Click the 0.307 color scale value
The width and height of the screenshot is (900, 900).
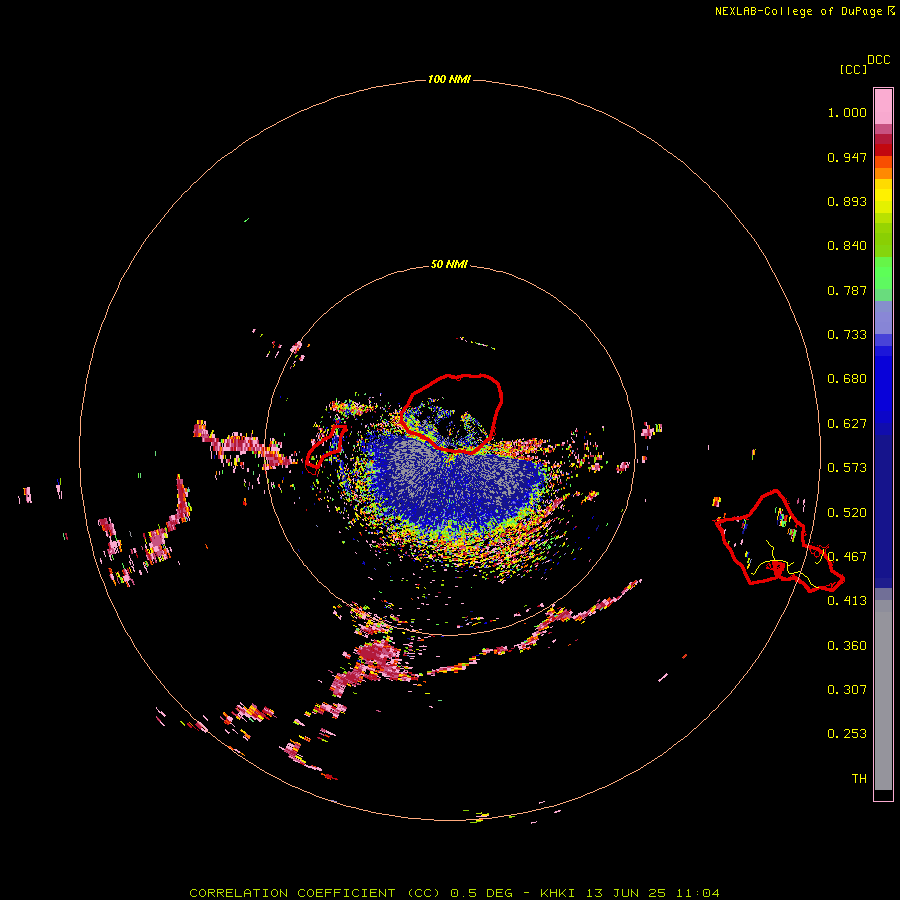click(847, 690)
